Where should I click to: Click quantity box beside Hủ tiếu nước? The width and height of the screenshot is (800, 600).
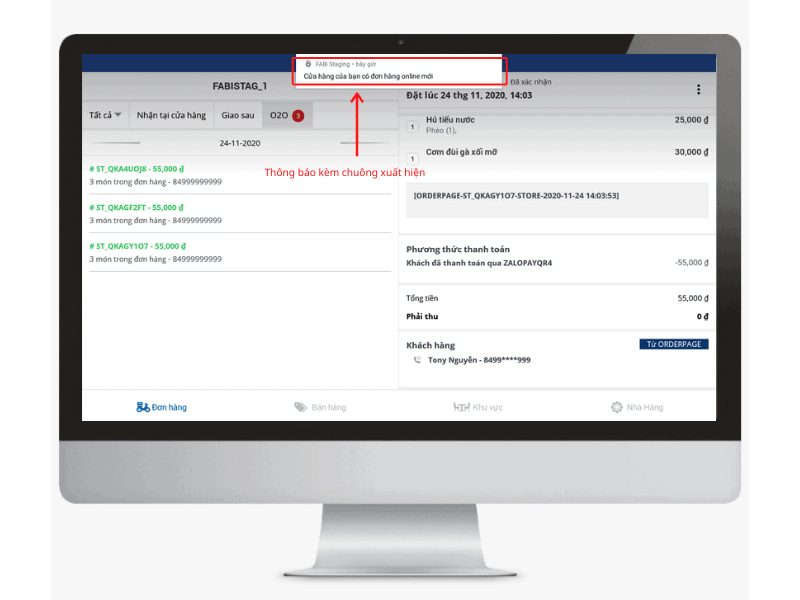(412, 126)
